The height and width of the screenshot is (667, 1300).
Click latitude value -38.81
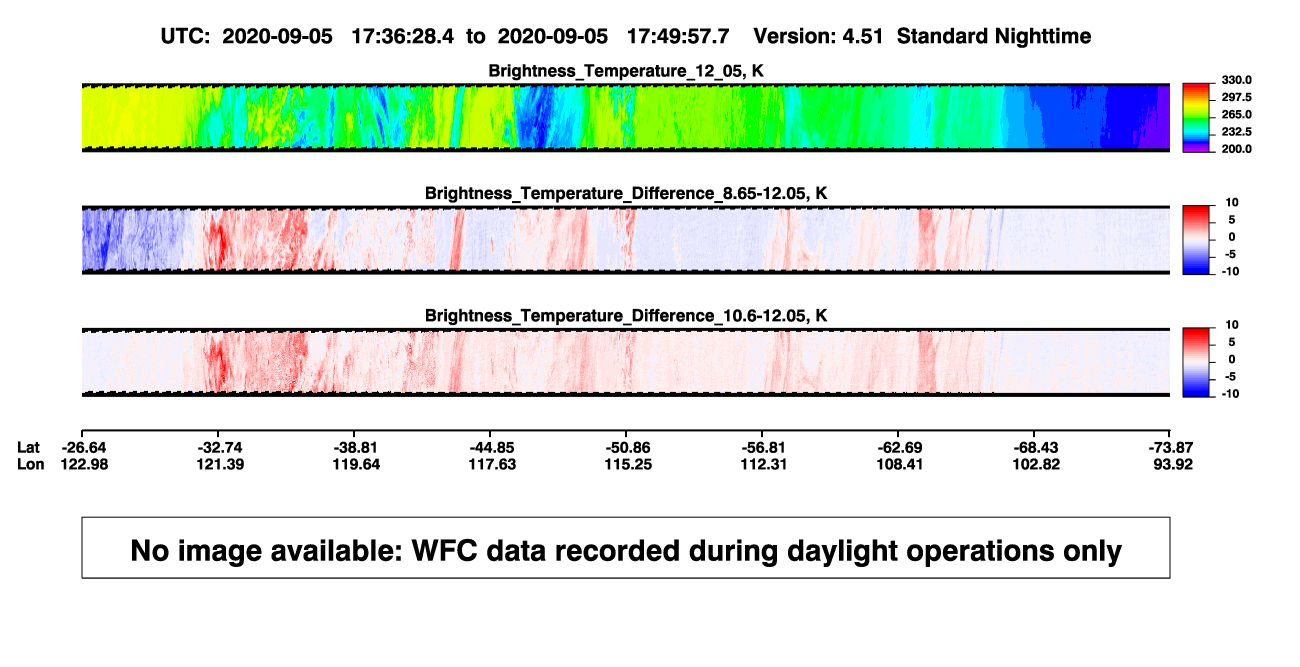[355, 447]
